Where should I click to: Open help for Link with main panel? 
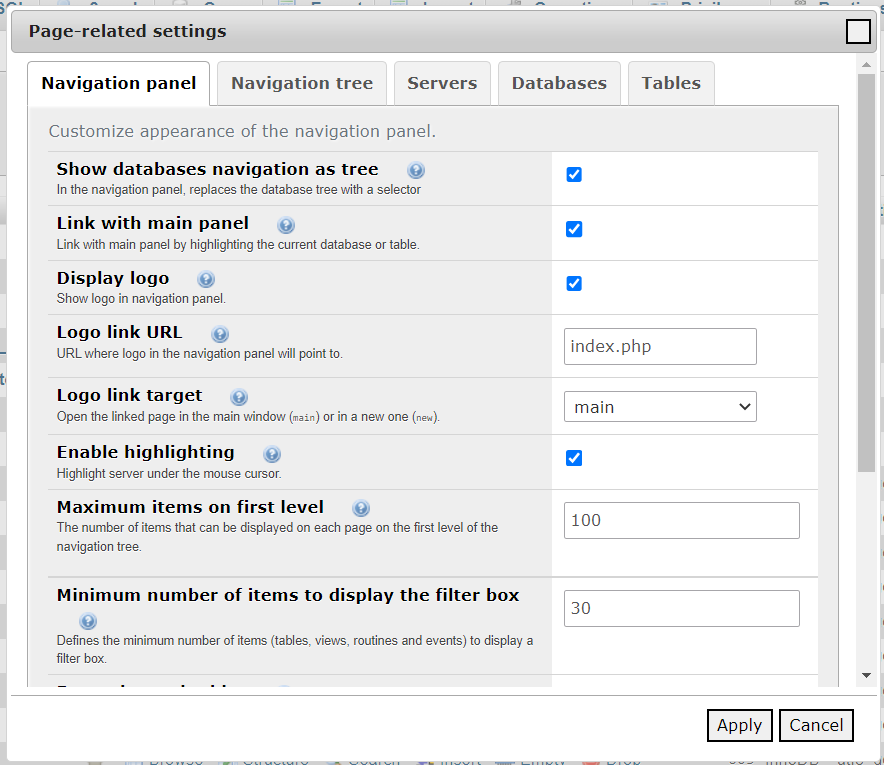[x=286, y=224]
